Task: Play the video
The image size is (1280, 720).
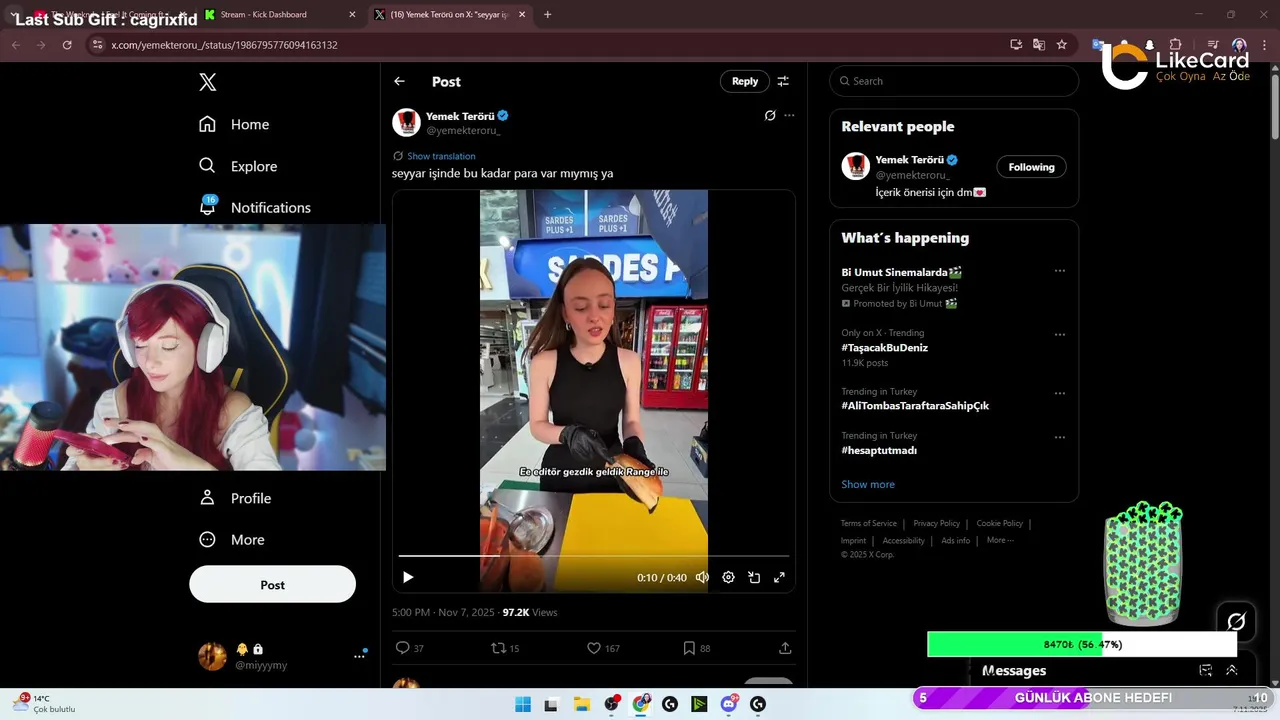Action: tap(408, 577)
